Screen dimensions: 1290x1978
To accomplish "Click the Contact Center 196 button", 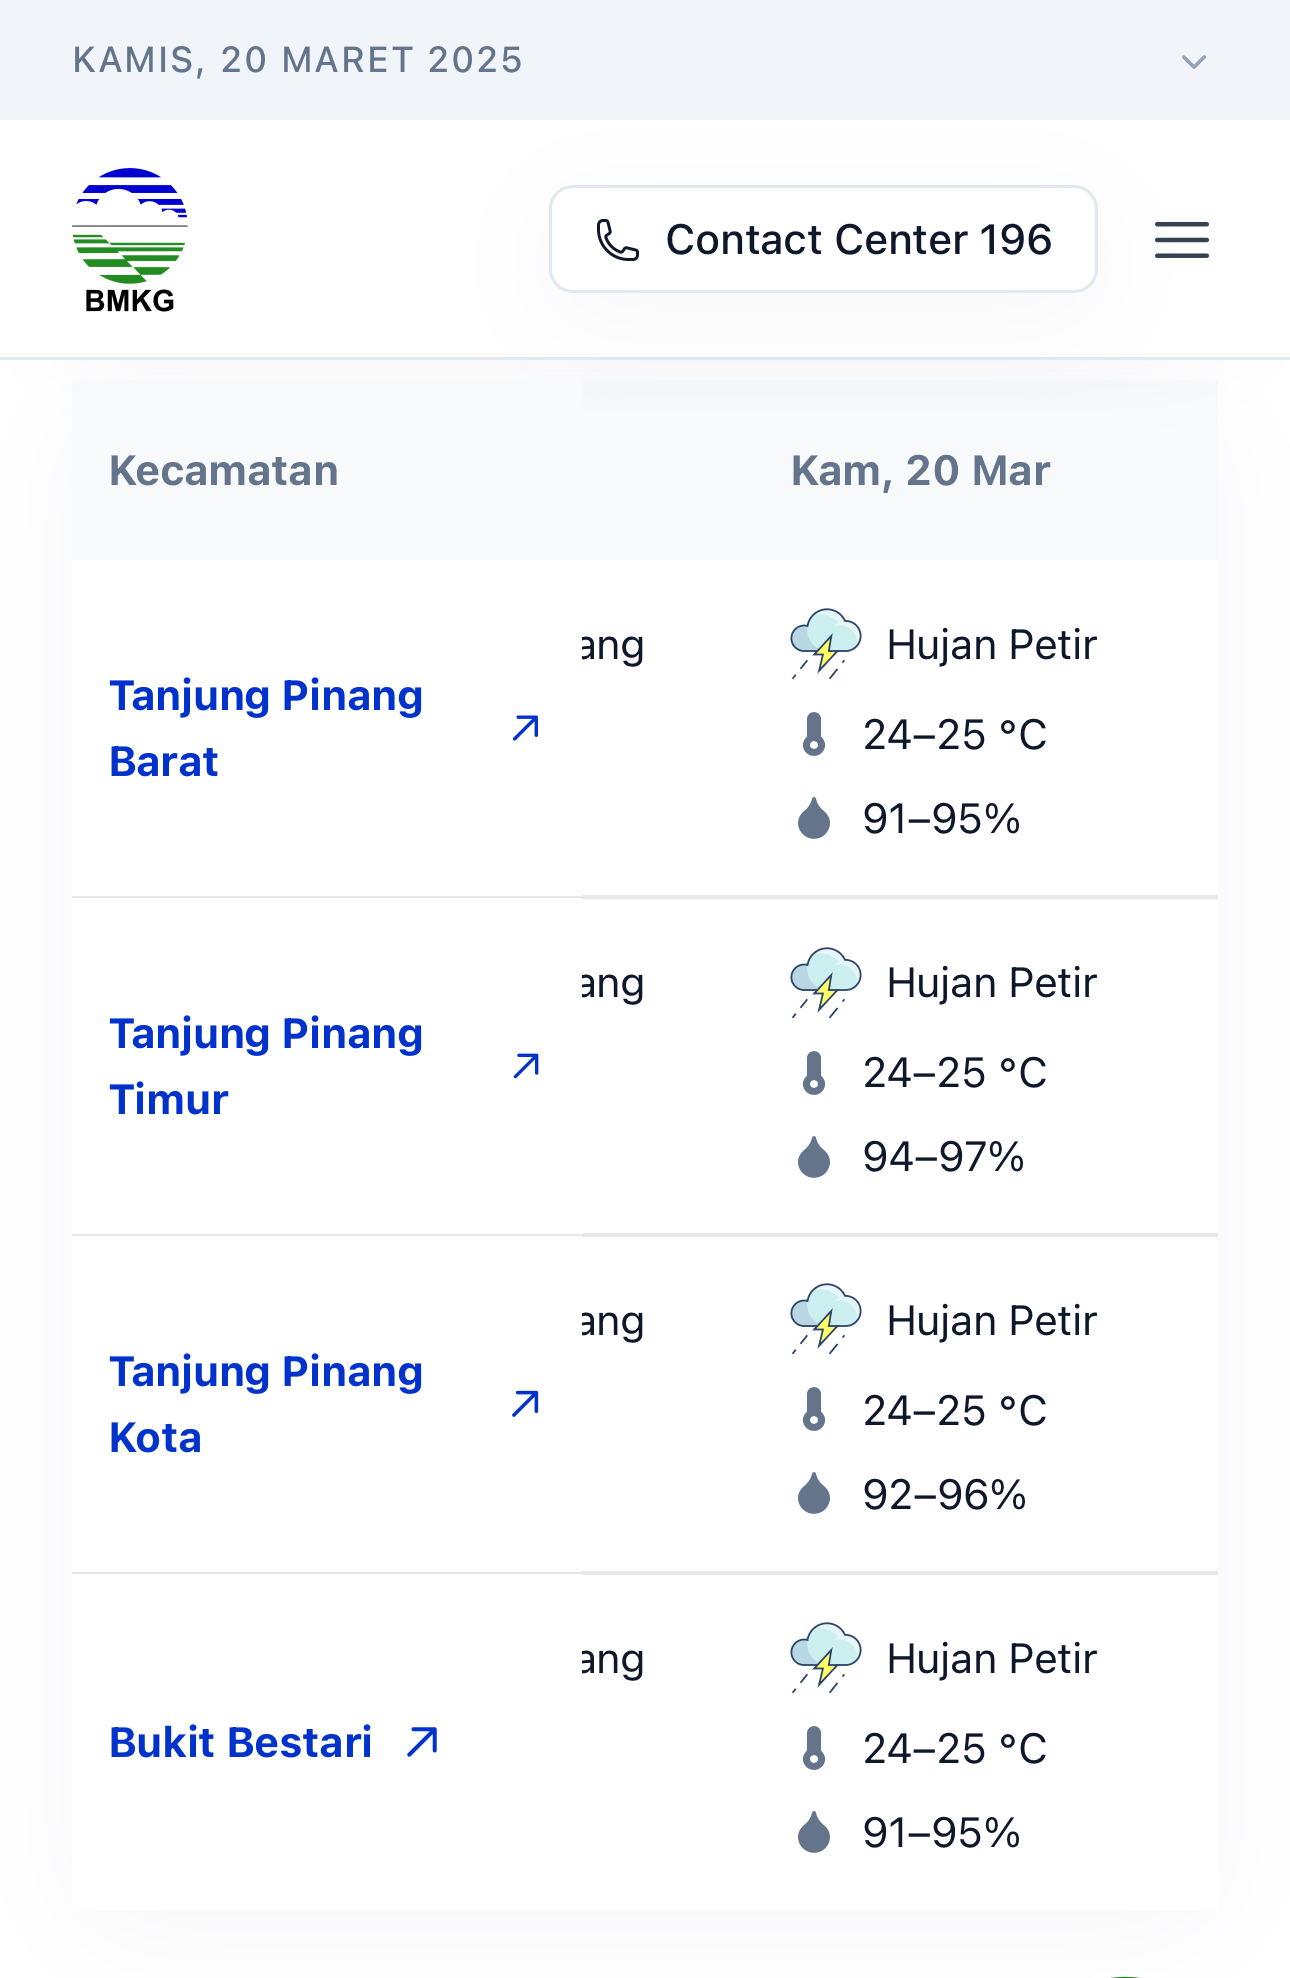I will coord(822,240).
